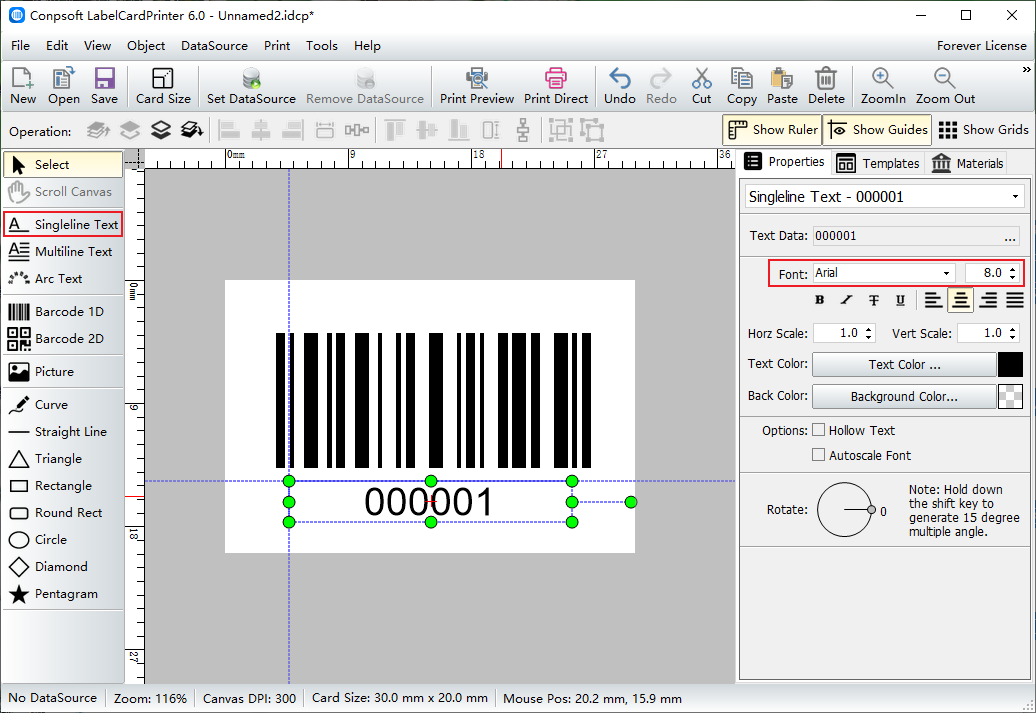Open the Text Data ellipsis editor button
The image size is (1036, 713).
tap(1010, 237)
